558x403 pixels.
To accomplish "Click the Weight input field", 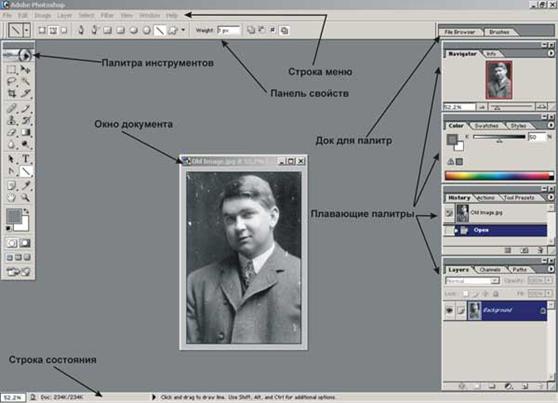I will click(x=228, y=30).
